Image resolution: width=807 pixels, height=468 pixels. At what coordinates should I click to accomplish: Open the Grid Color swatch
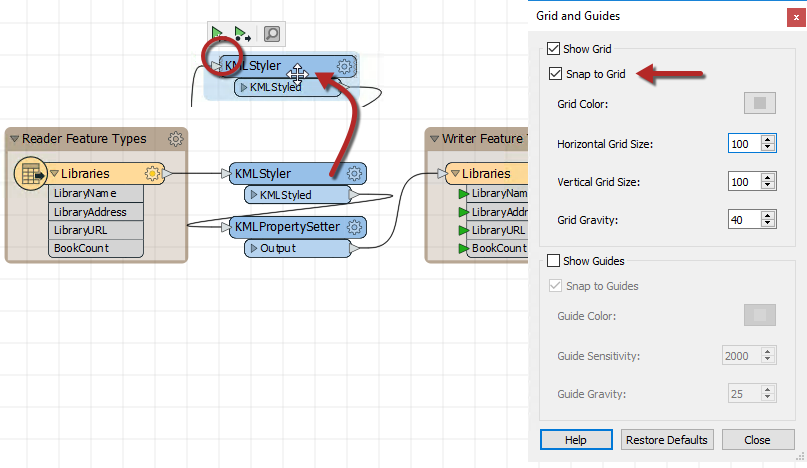(759, 103)
